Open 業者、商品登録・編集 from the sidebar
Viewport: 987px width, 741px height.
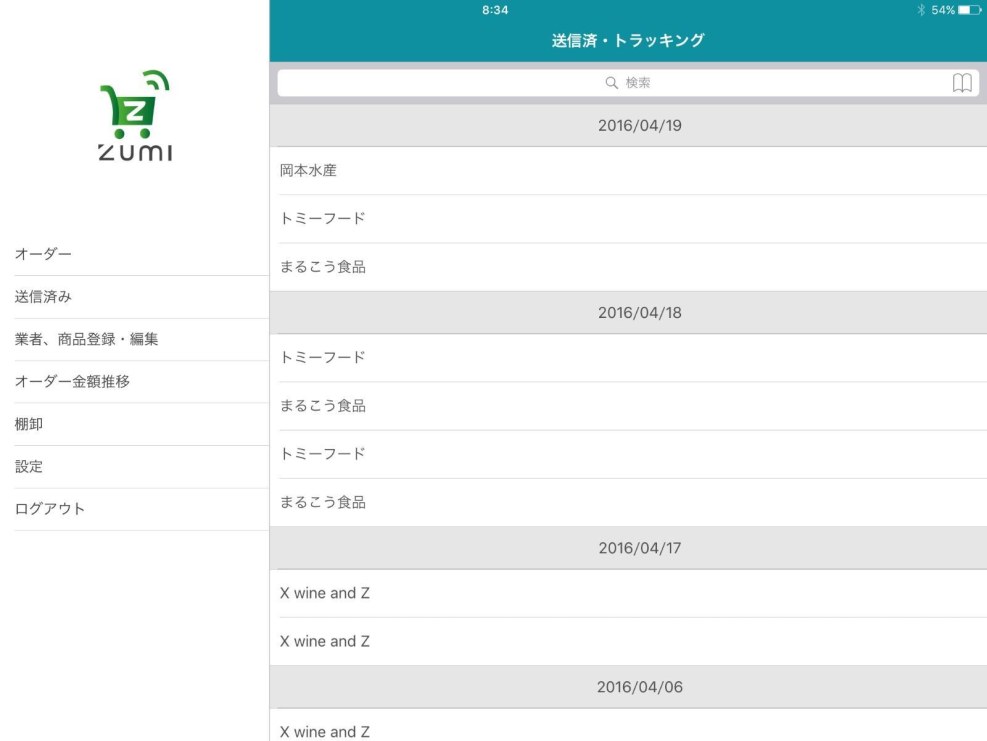(86, 339)
